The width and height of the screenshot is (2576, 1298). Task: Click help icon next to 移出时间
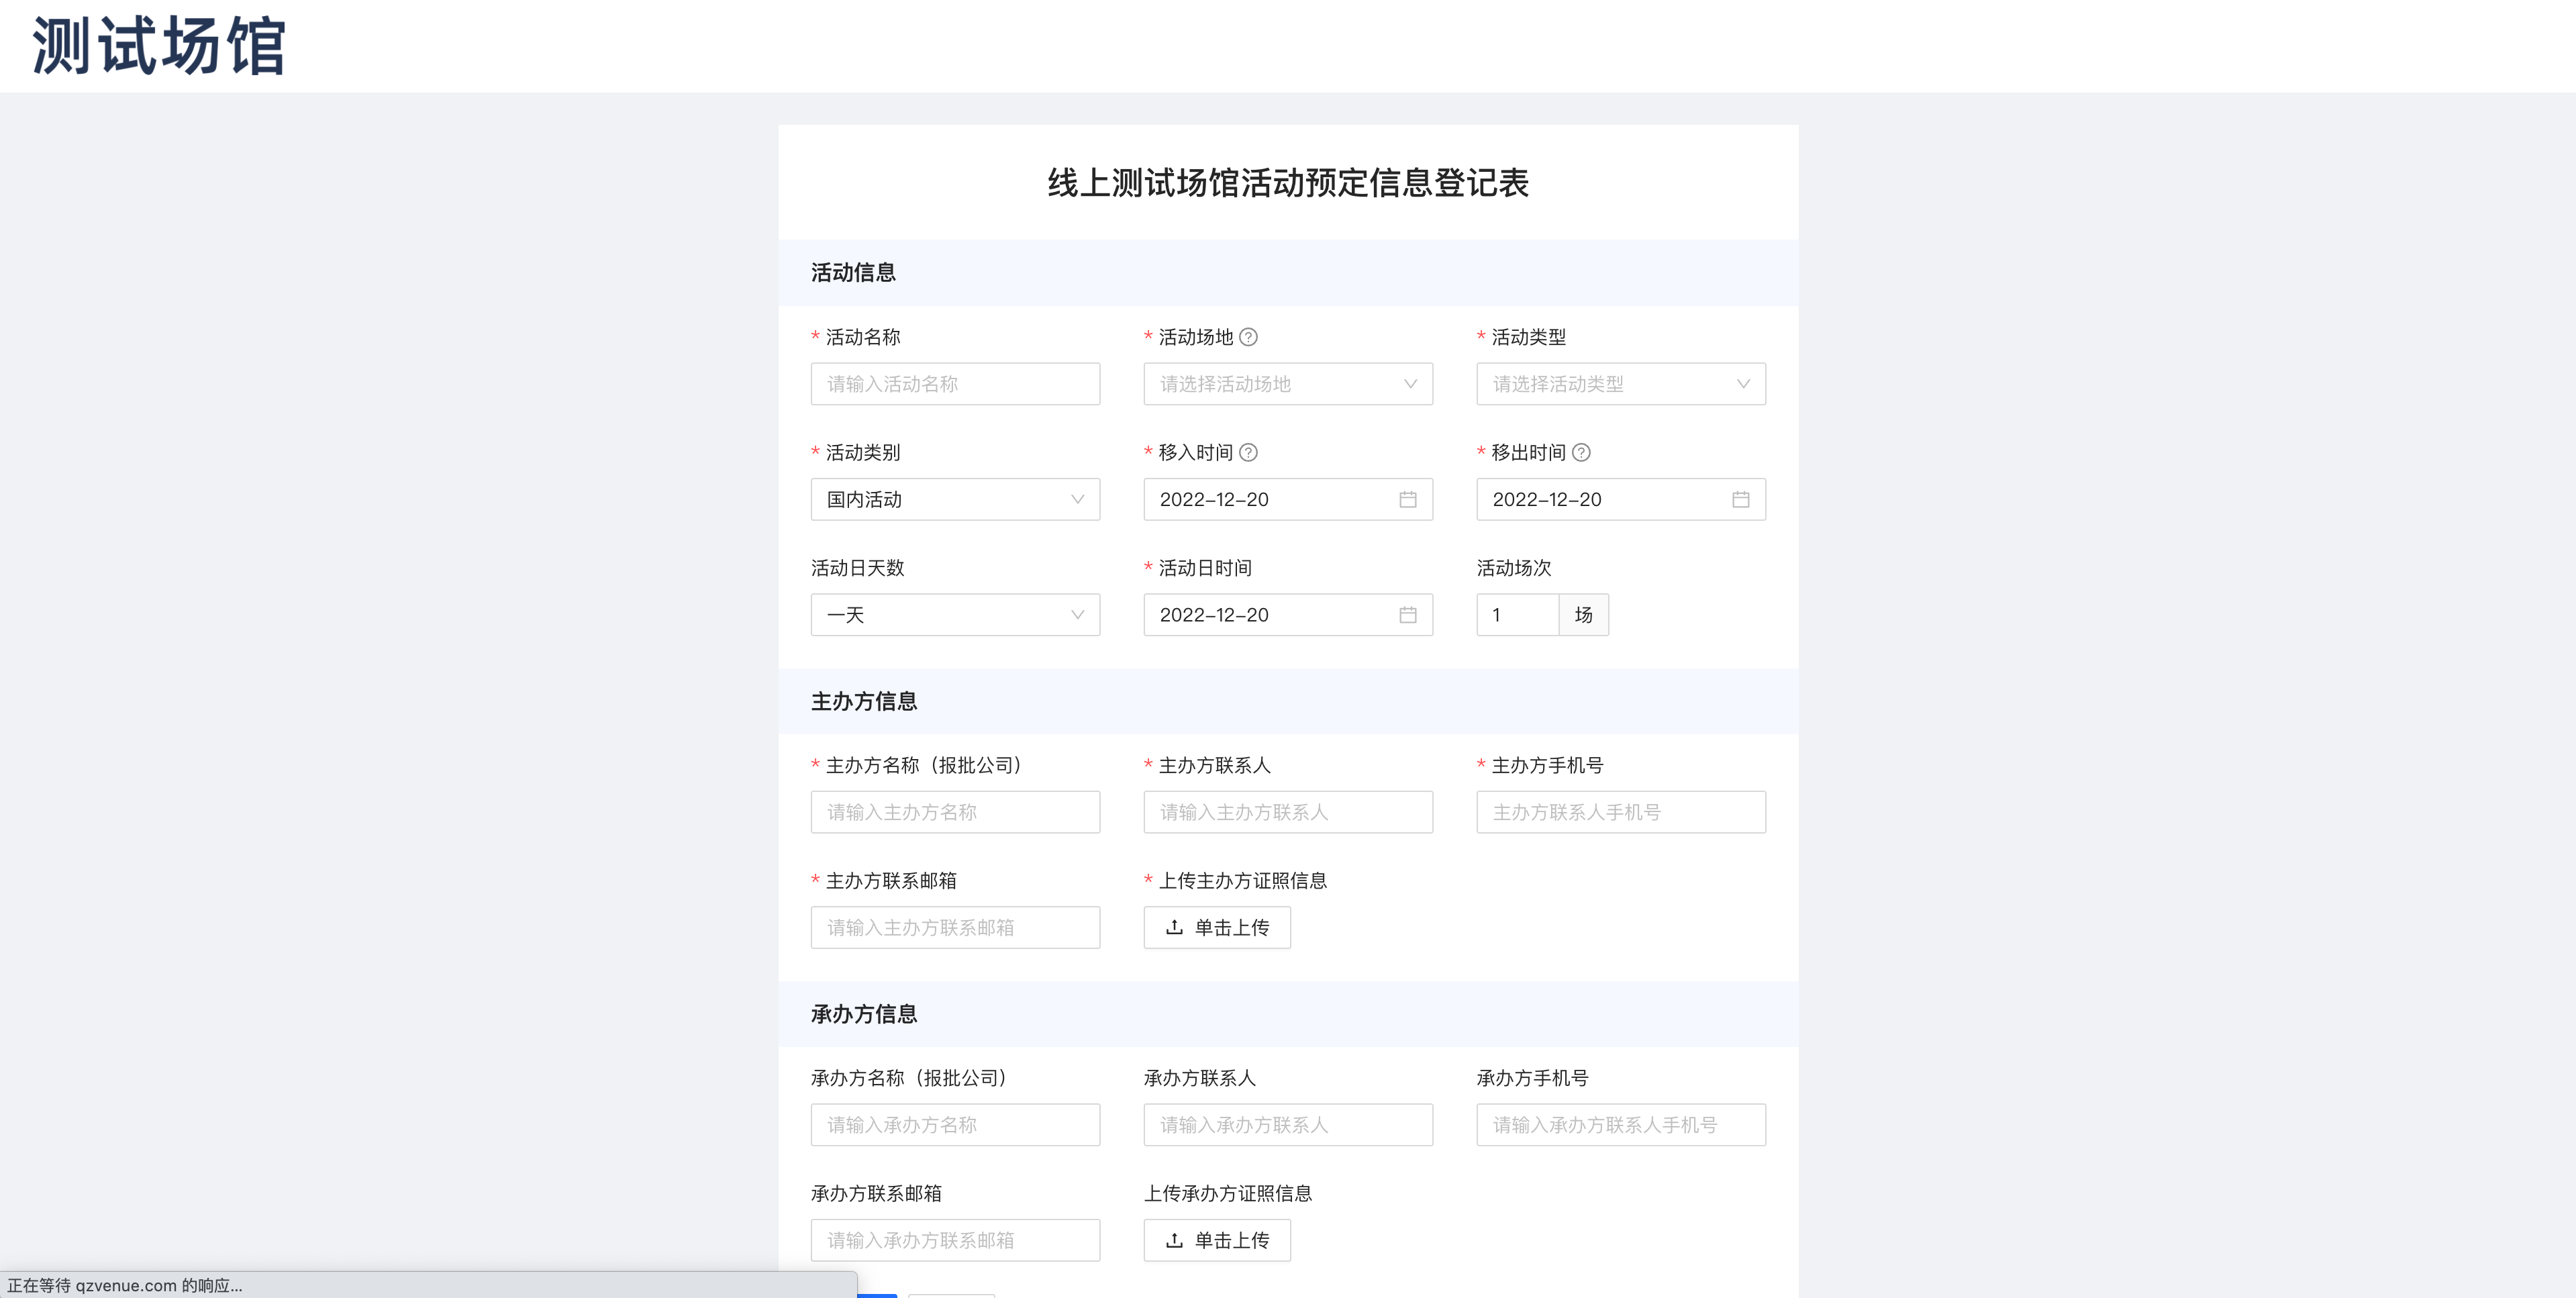(x=1581, y=453)
